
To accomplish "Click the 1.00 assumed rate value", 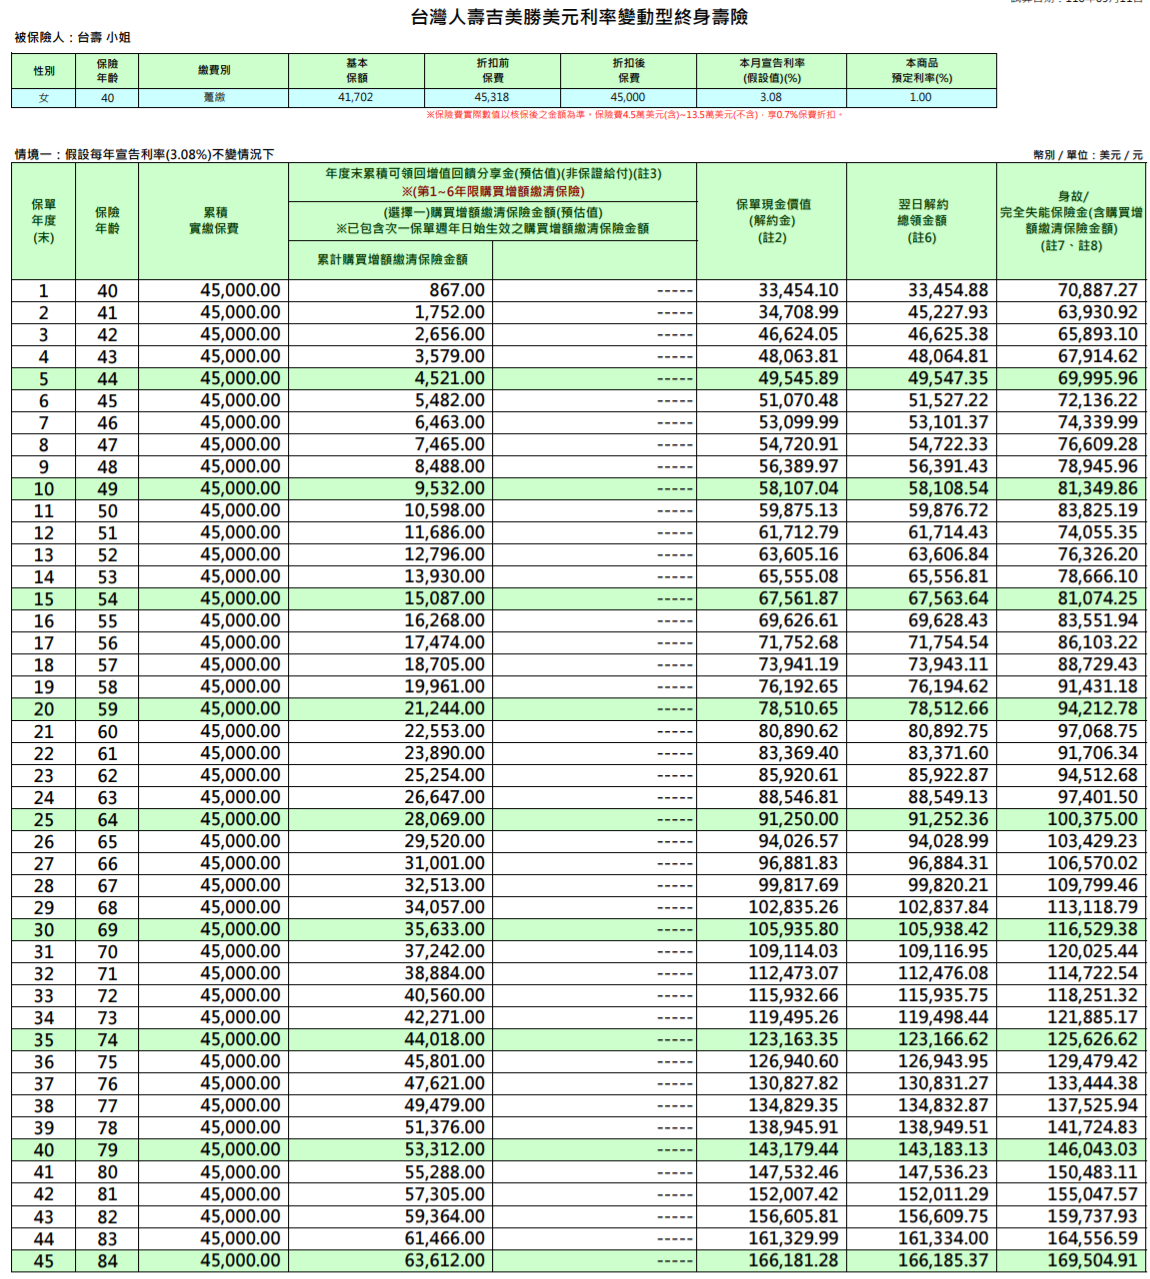I will tap(922, 98).
